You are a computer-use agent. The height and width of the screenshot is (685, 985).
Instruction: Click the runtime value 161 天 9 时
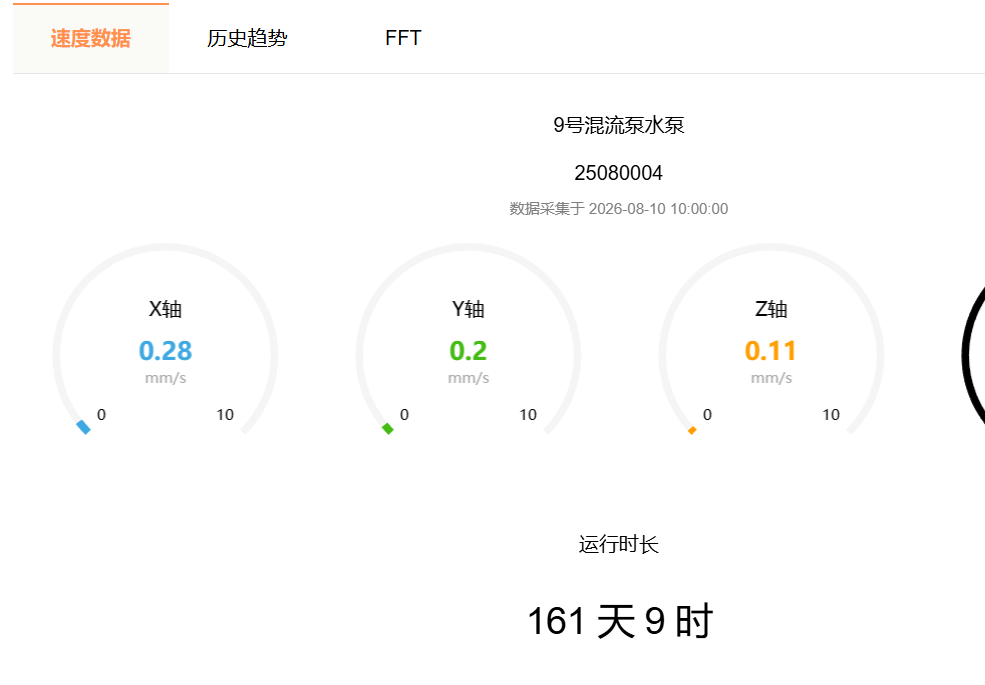coord(619,621)
